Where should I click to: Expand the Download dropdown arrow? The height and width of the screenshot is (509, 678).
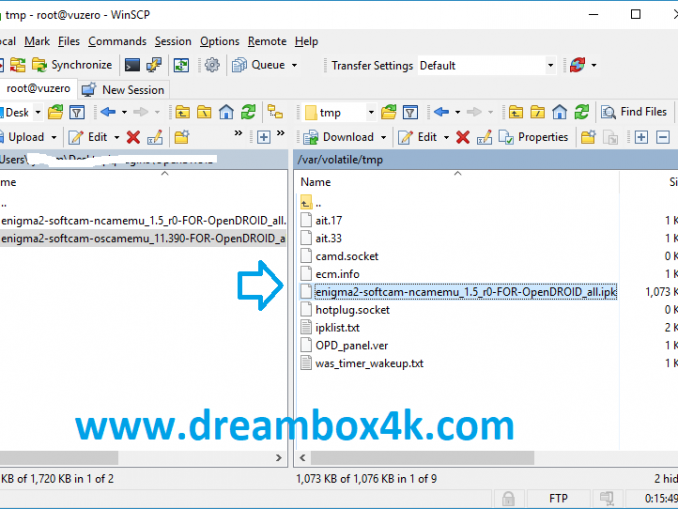384,138
